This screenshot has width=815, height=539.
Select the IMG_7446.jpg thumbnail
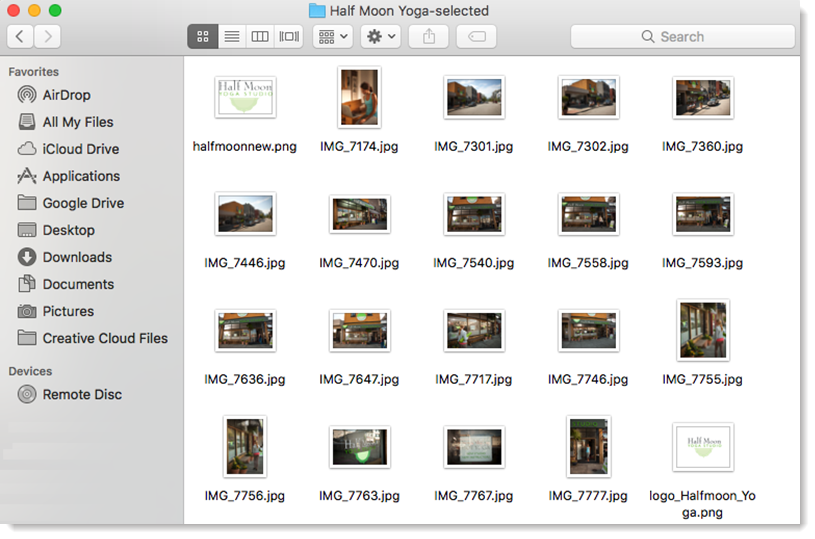point(245,214)
